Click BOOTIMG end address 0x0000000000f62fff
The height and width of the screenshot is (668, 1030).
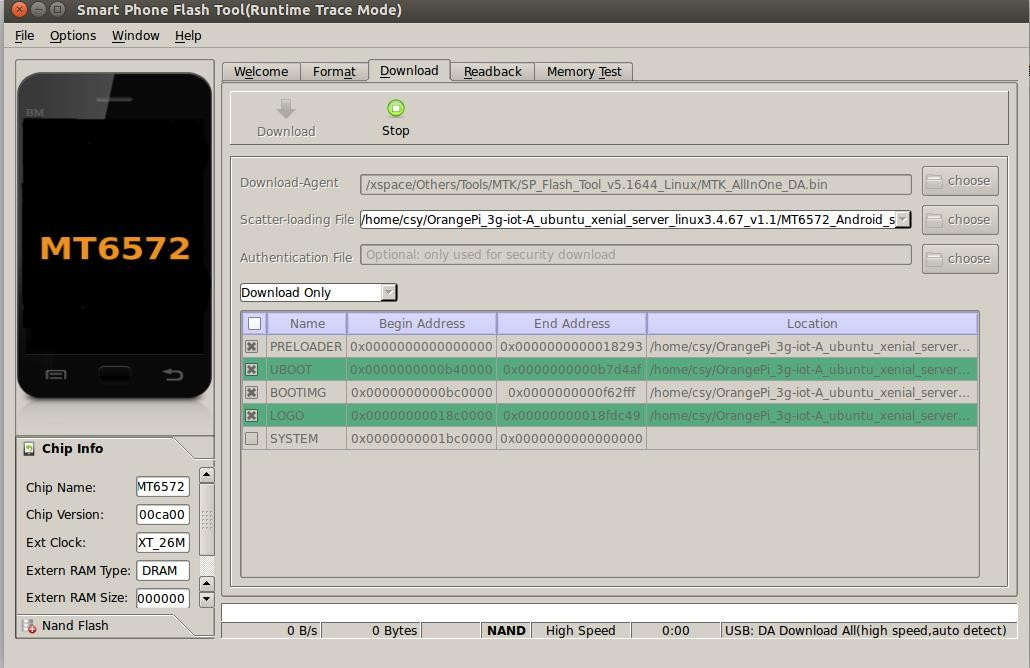571,393
